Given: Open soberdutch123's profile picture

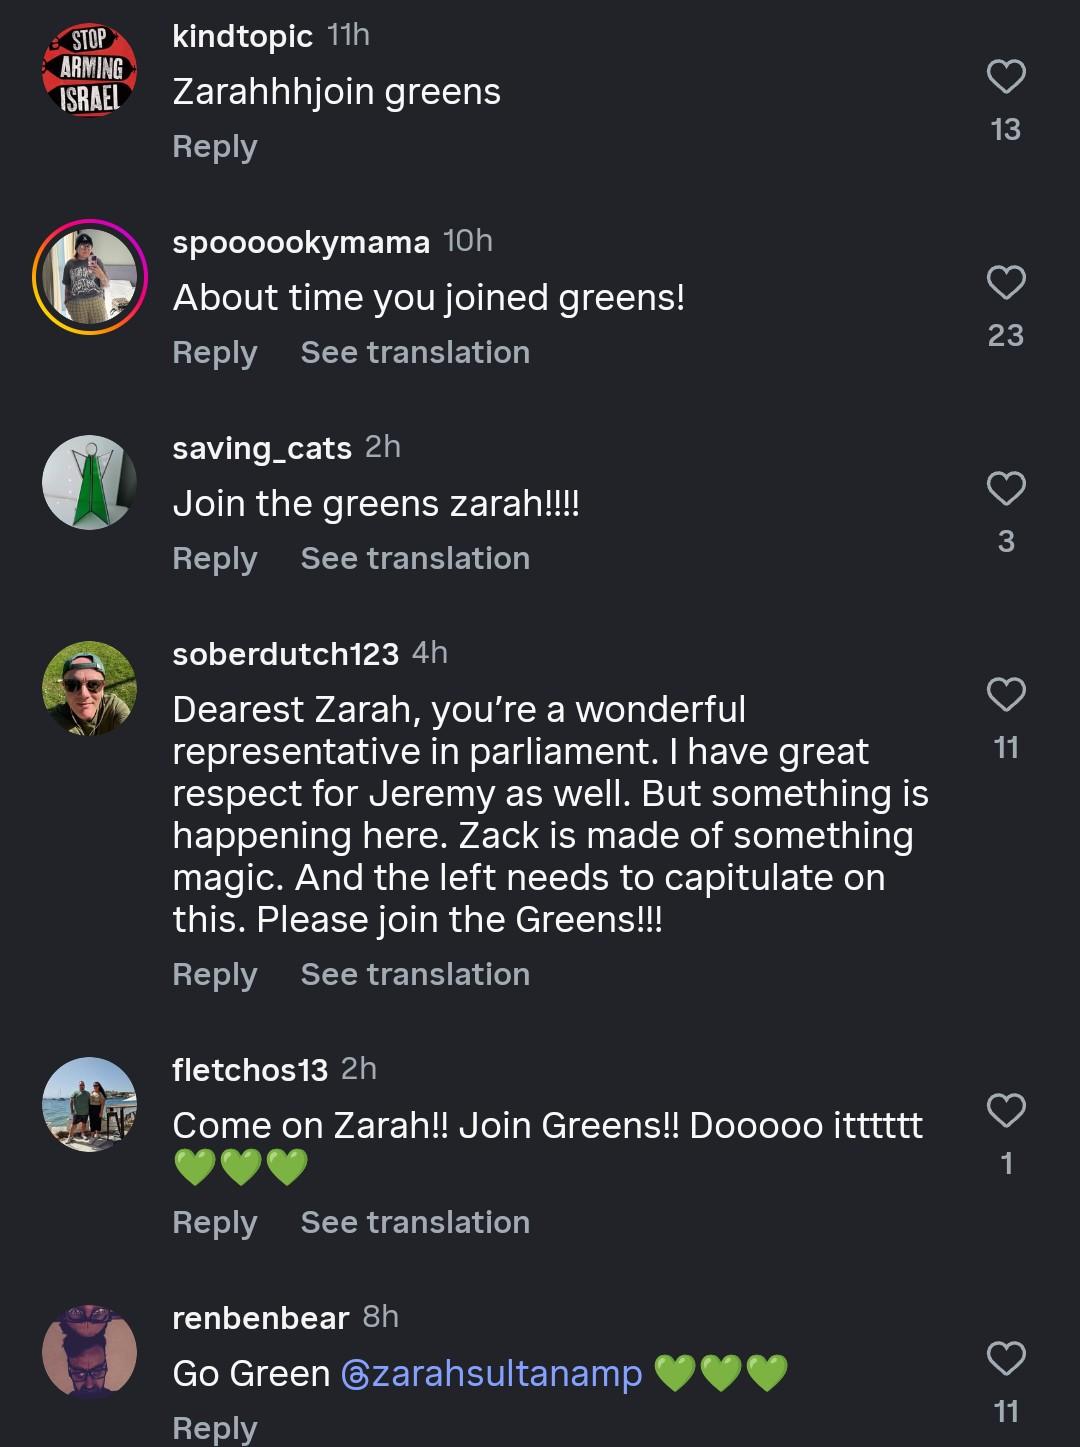Looking at the screenshot, I should (x=90, y=688).
